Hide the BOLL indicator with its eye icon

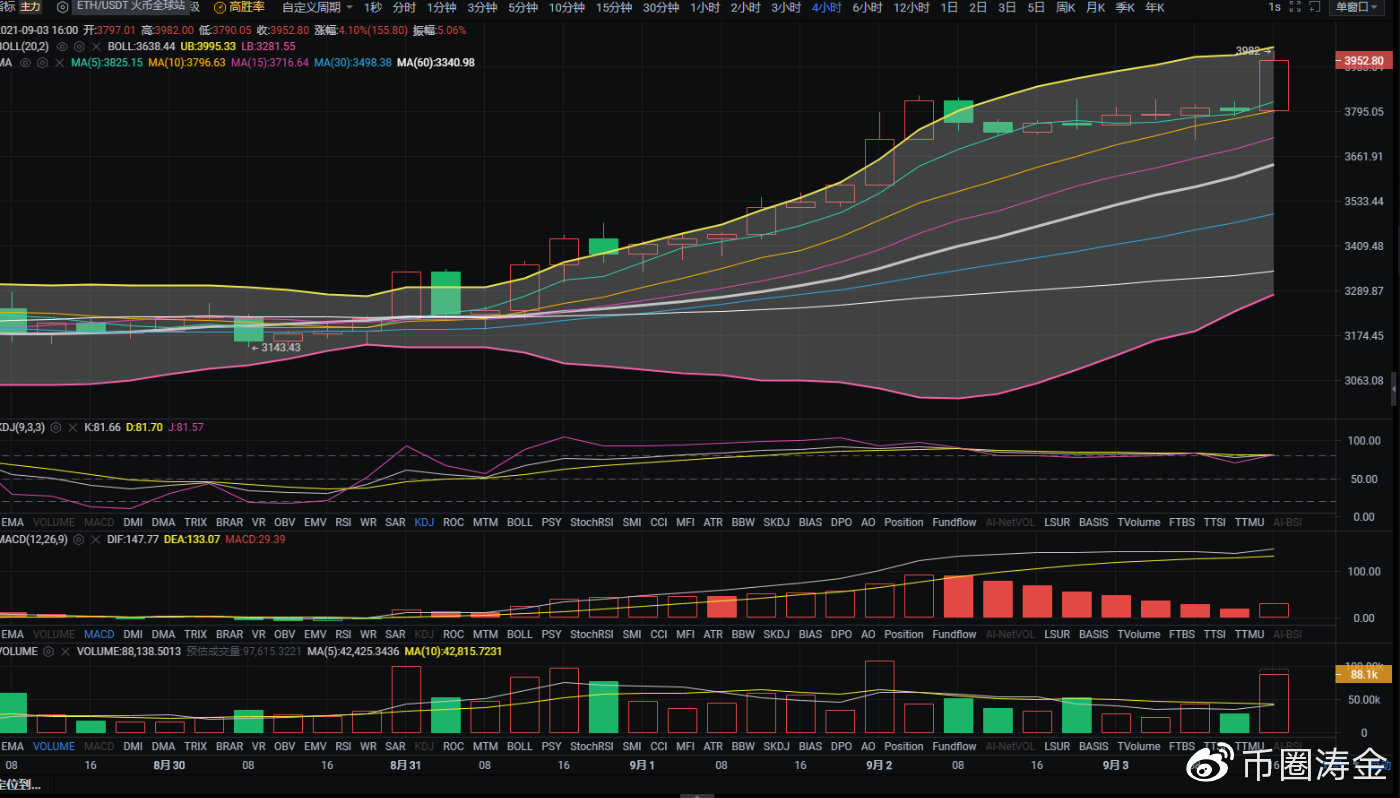pos(62,46)
